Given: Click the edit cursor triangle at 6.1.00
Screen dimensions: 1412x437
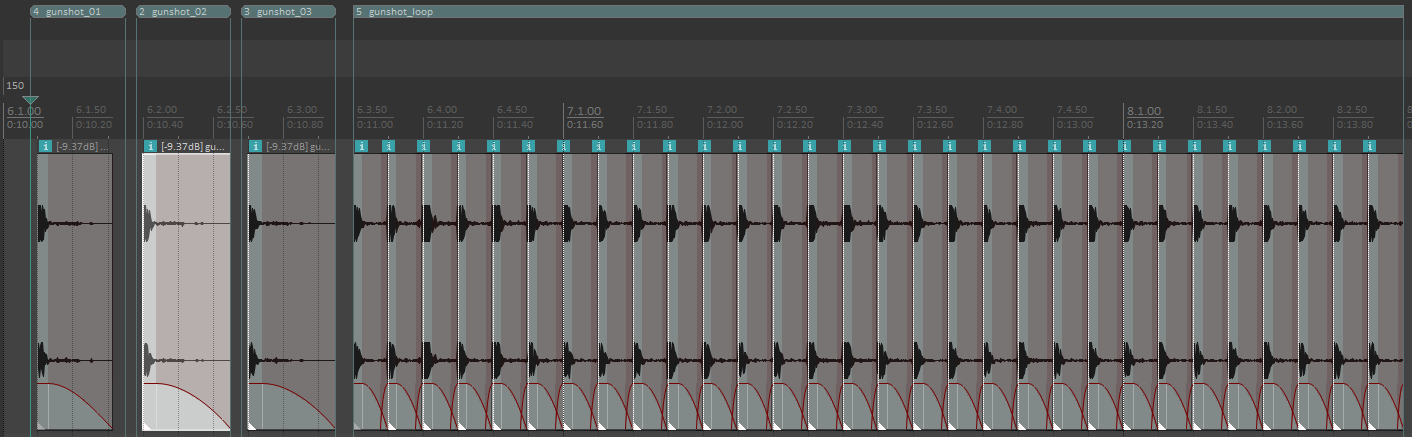Looking at the screenshot, I should (30, 100).
